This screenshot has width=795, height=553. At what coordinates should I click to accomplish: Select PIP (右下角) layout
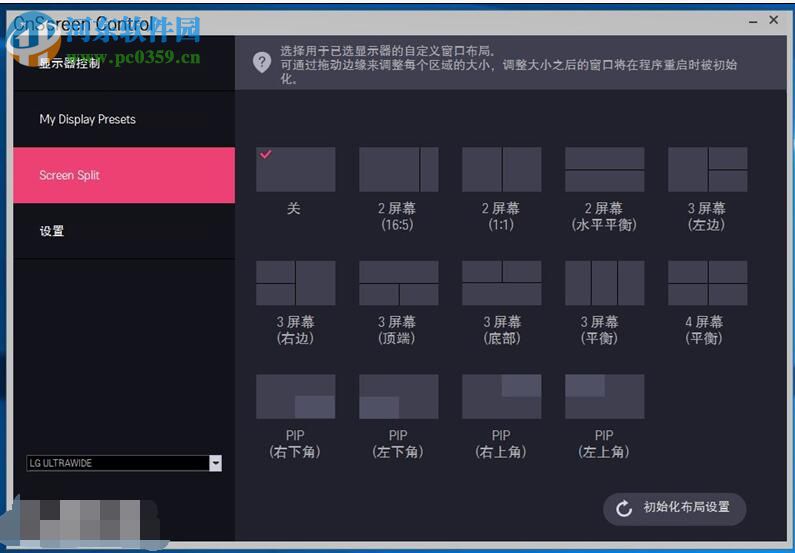296,396
